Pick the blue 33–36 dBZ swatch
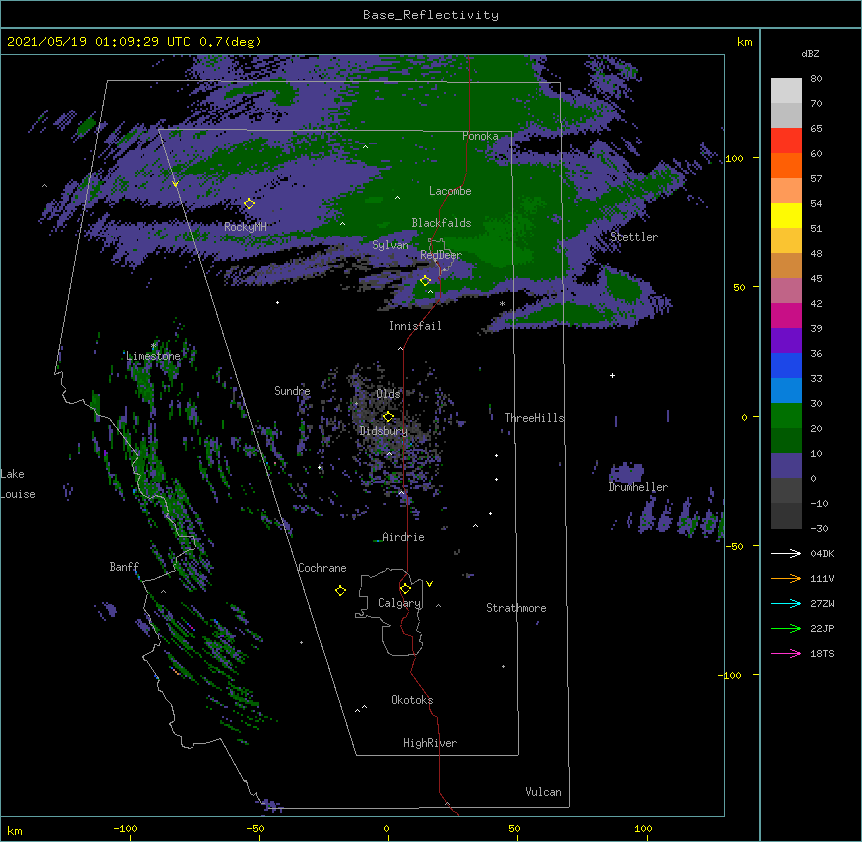The height and width of the screenshot is (842, 862). tap(786, 365)
